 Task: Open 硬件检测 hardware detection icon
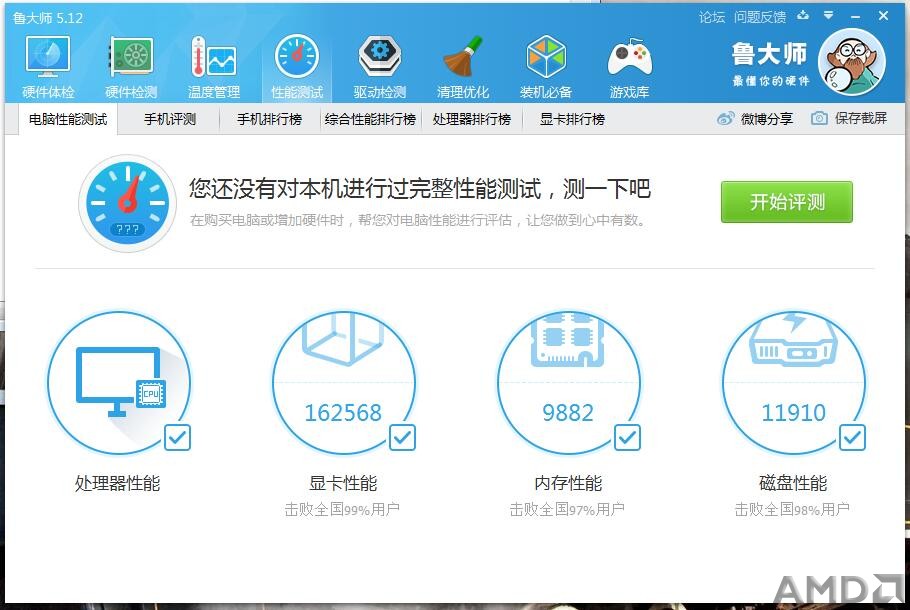click(131, 66)
